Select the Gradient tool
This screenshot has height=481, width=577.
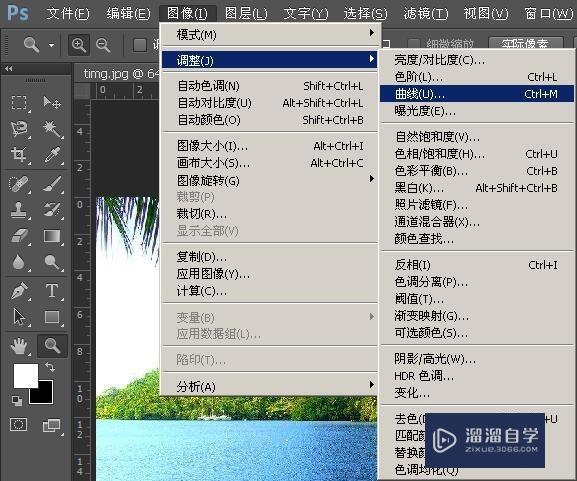tap(52, 236)
